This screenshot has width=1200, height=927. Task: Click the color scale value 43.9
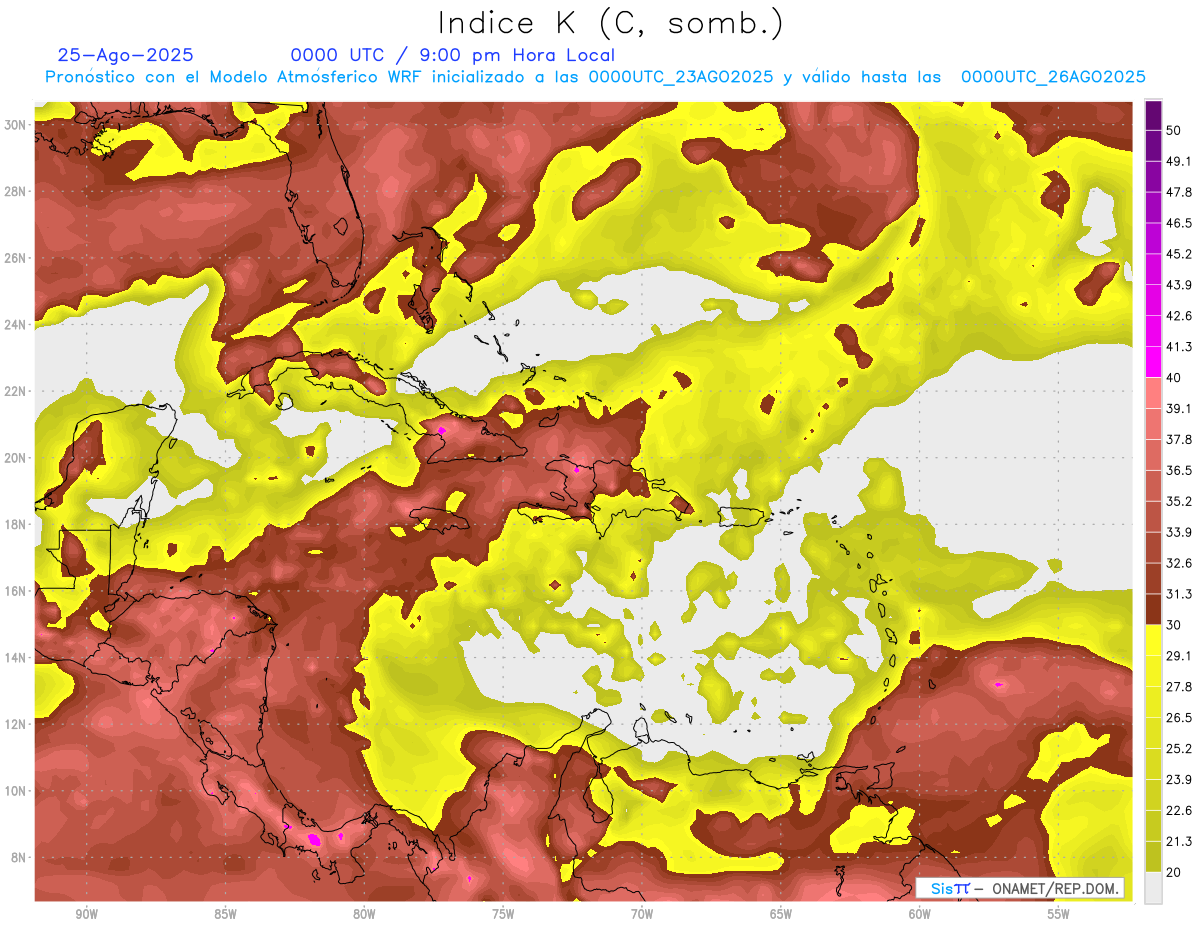click(1179, 285)
